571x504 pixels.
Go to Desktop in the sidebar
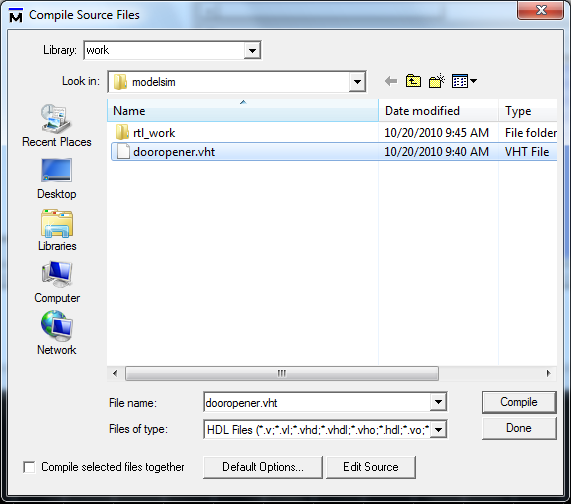56,179
